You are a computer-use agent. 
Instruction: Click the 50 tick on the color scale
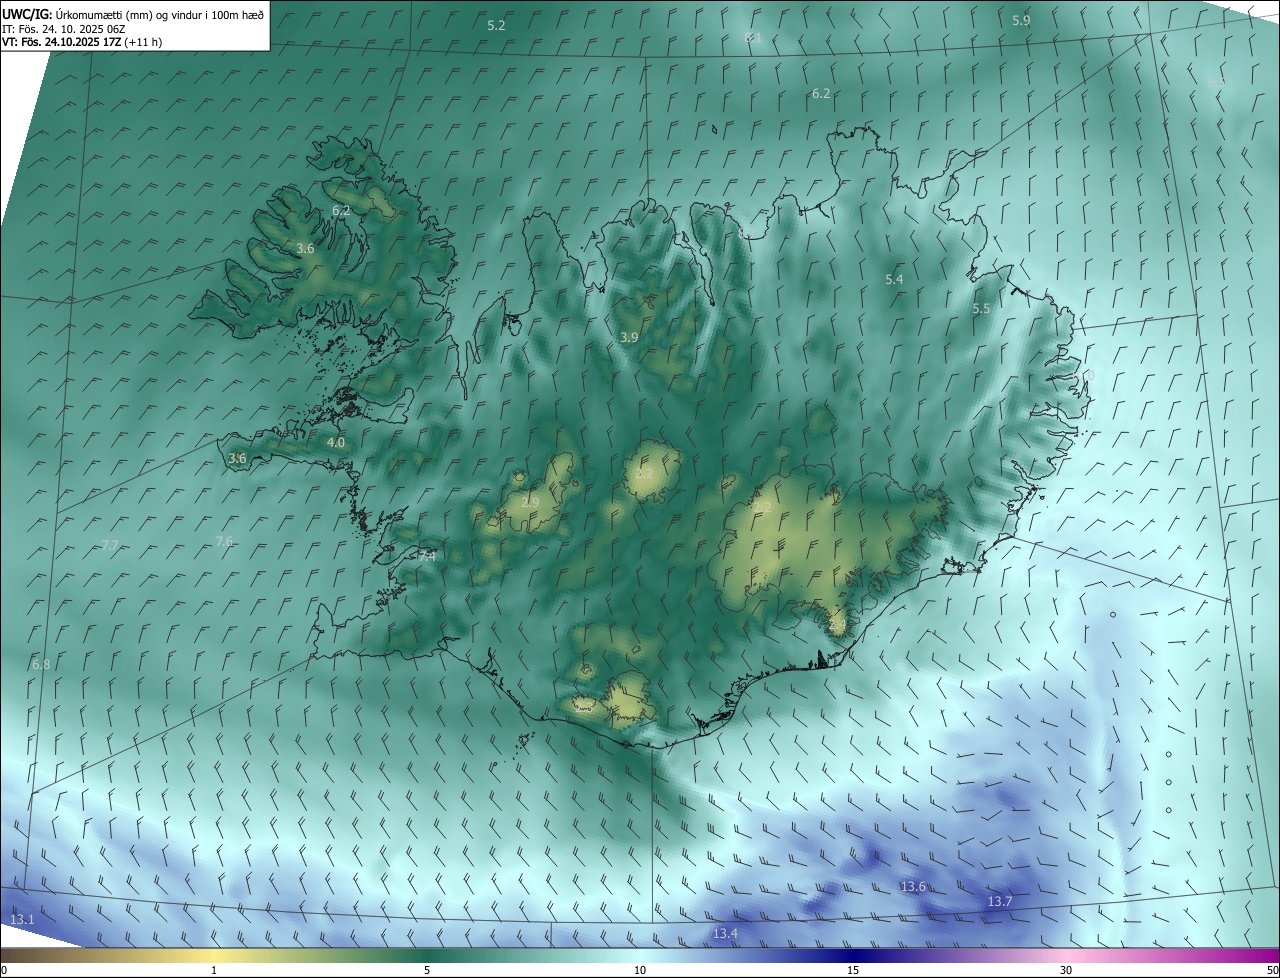(x=1272, y=971)
